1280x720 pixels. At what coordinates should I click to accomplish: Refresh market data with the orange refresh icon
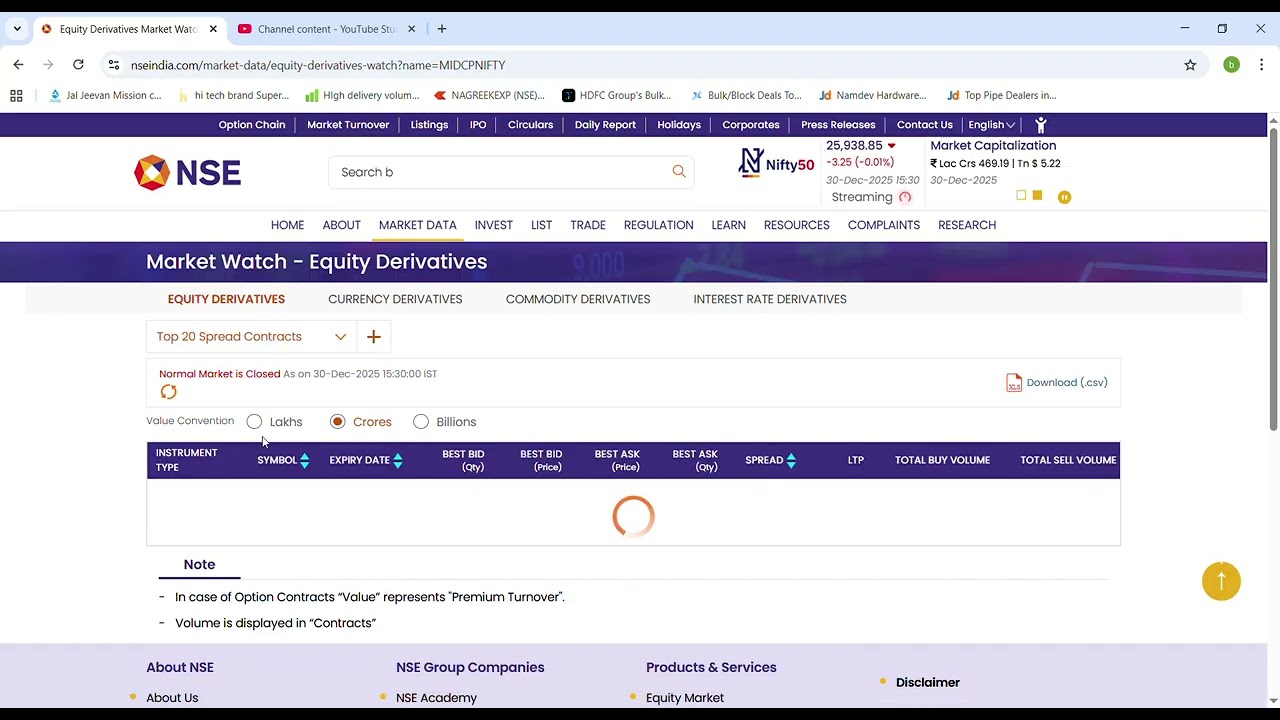(x=168, y=392)
